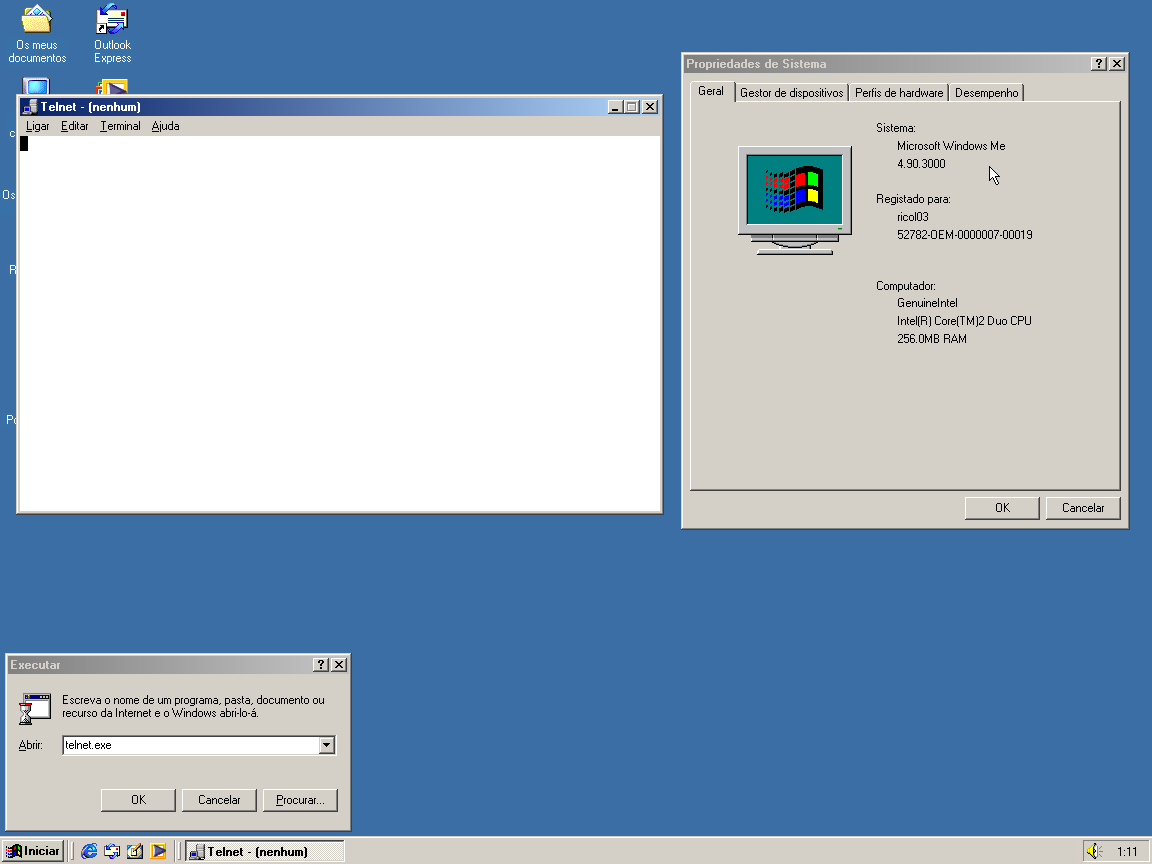This screenshot has height=864, width=1152.
Task: Open Outlook Express desktop shortcut
Action: [112, 34]
